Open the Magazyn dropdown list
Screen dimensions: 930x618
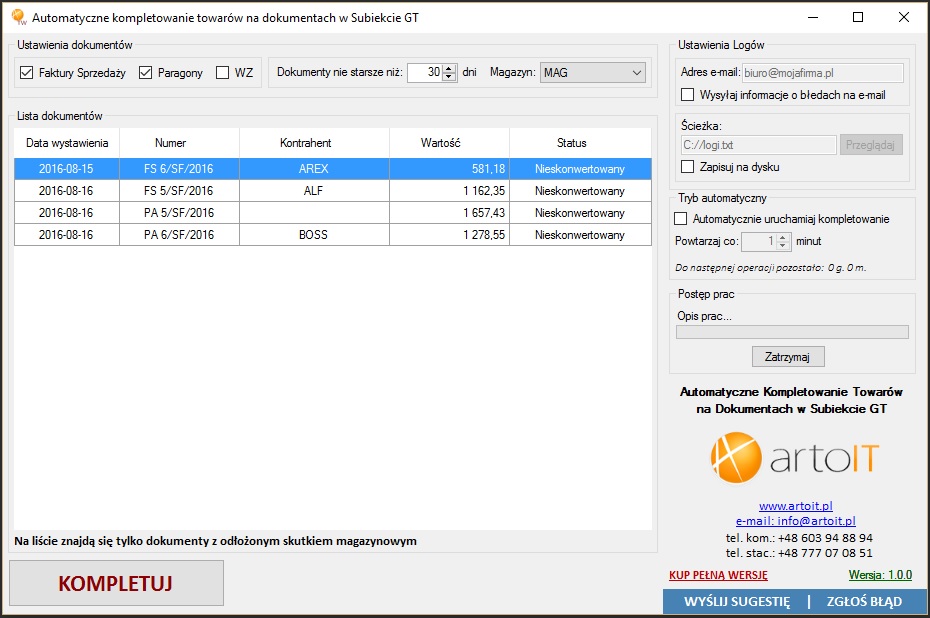[x=637, y=73]
